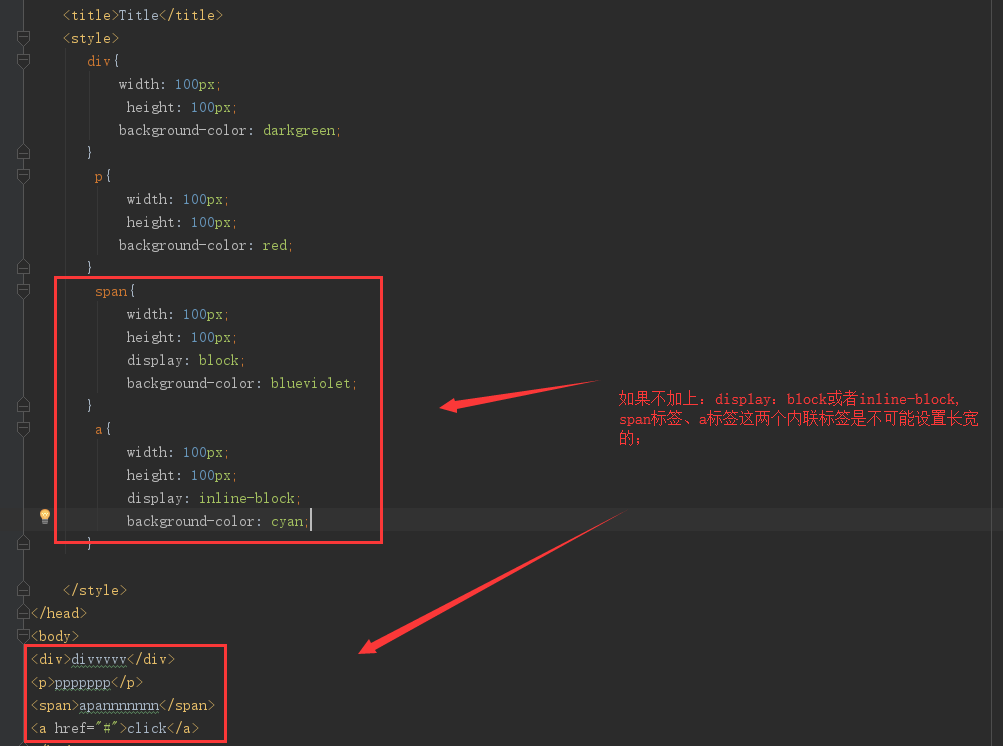Click the darkgreen color value text
1003x746 pixels.
coord(299,130)
